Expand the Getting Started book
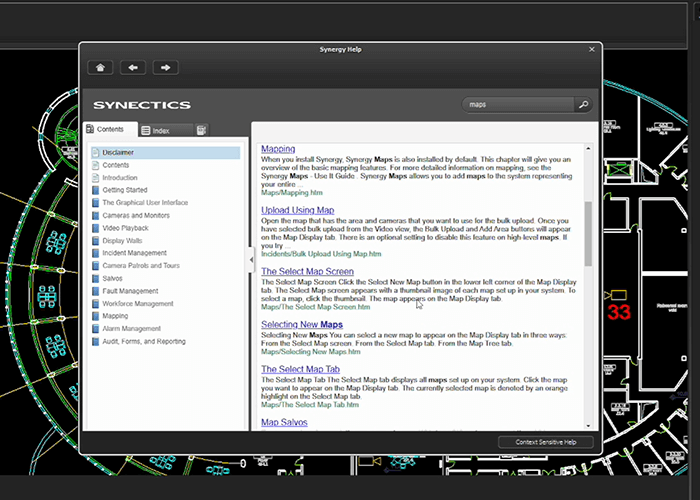 [125, 190]
